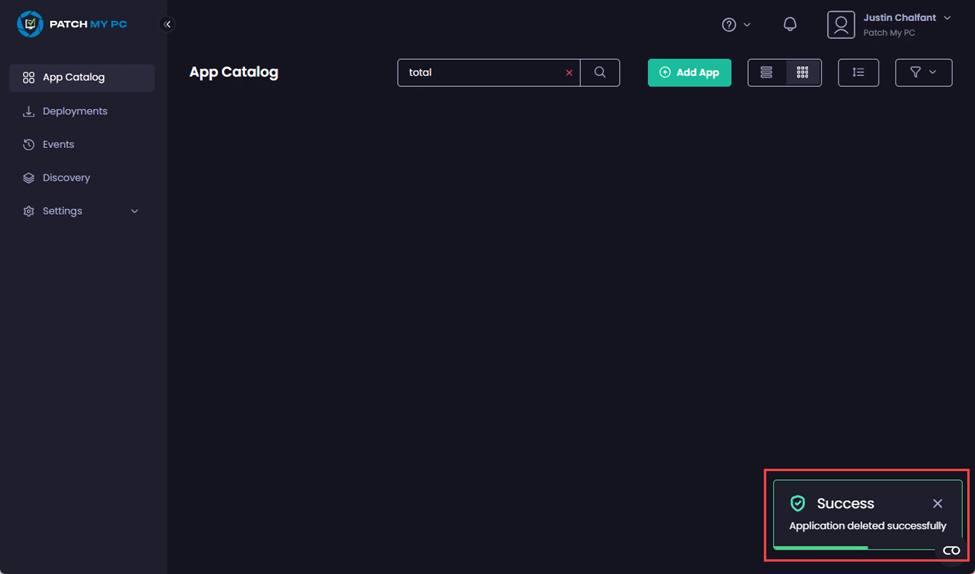975x574 pixels.
Task: Click the search magnifier button
Action: pyautogui.click(x=600, y=72)
